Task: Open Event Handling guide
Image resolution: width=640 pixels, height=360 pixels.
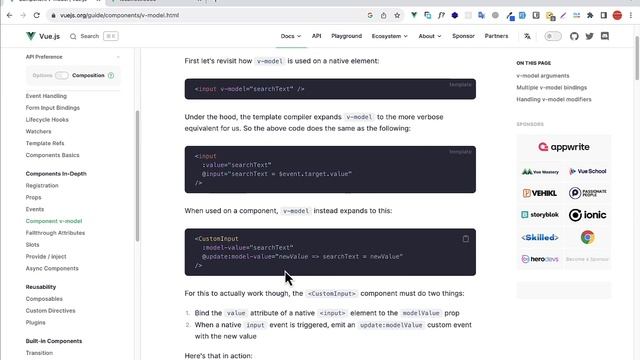Action: [x=46, y=96]
